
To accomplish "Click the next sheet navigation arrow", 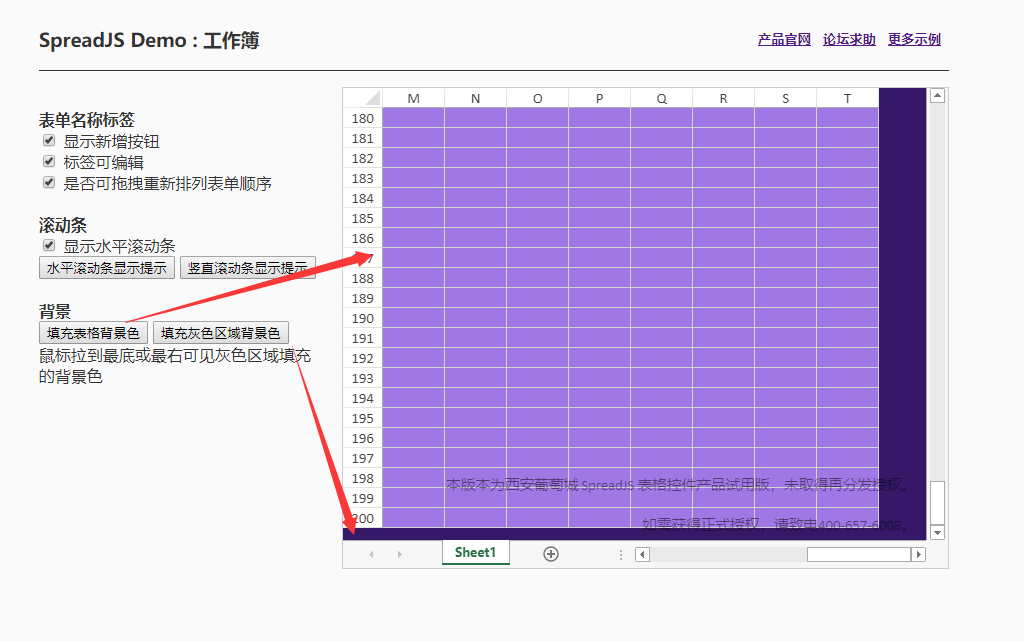I will [399, 553].
